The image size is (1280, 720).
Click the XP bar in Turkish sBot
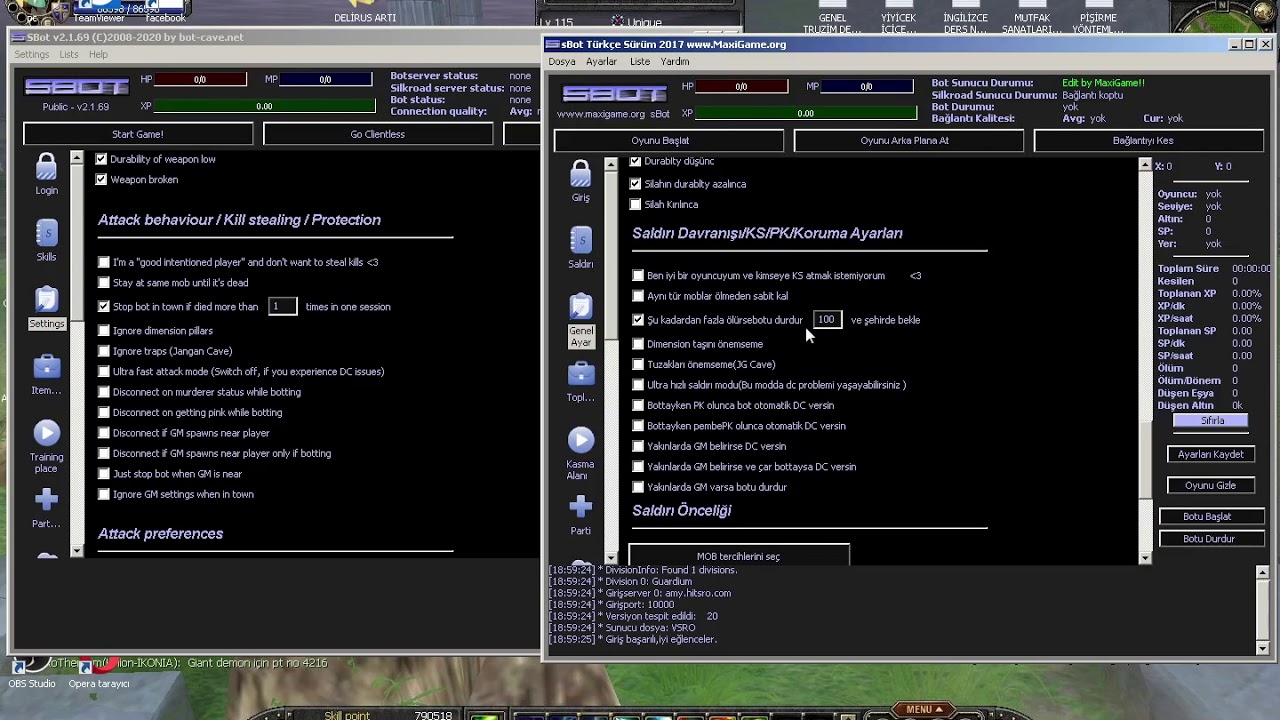tap(806, 114)
